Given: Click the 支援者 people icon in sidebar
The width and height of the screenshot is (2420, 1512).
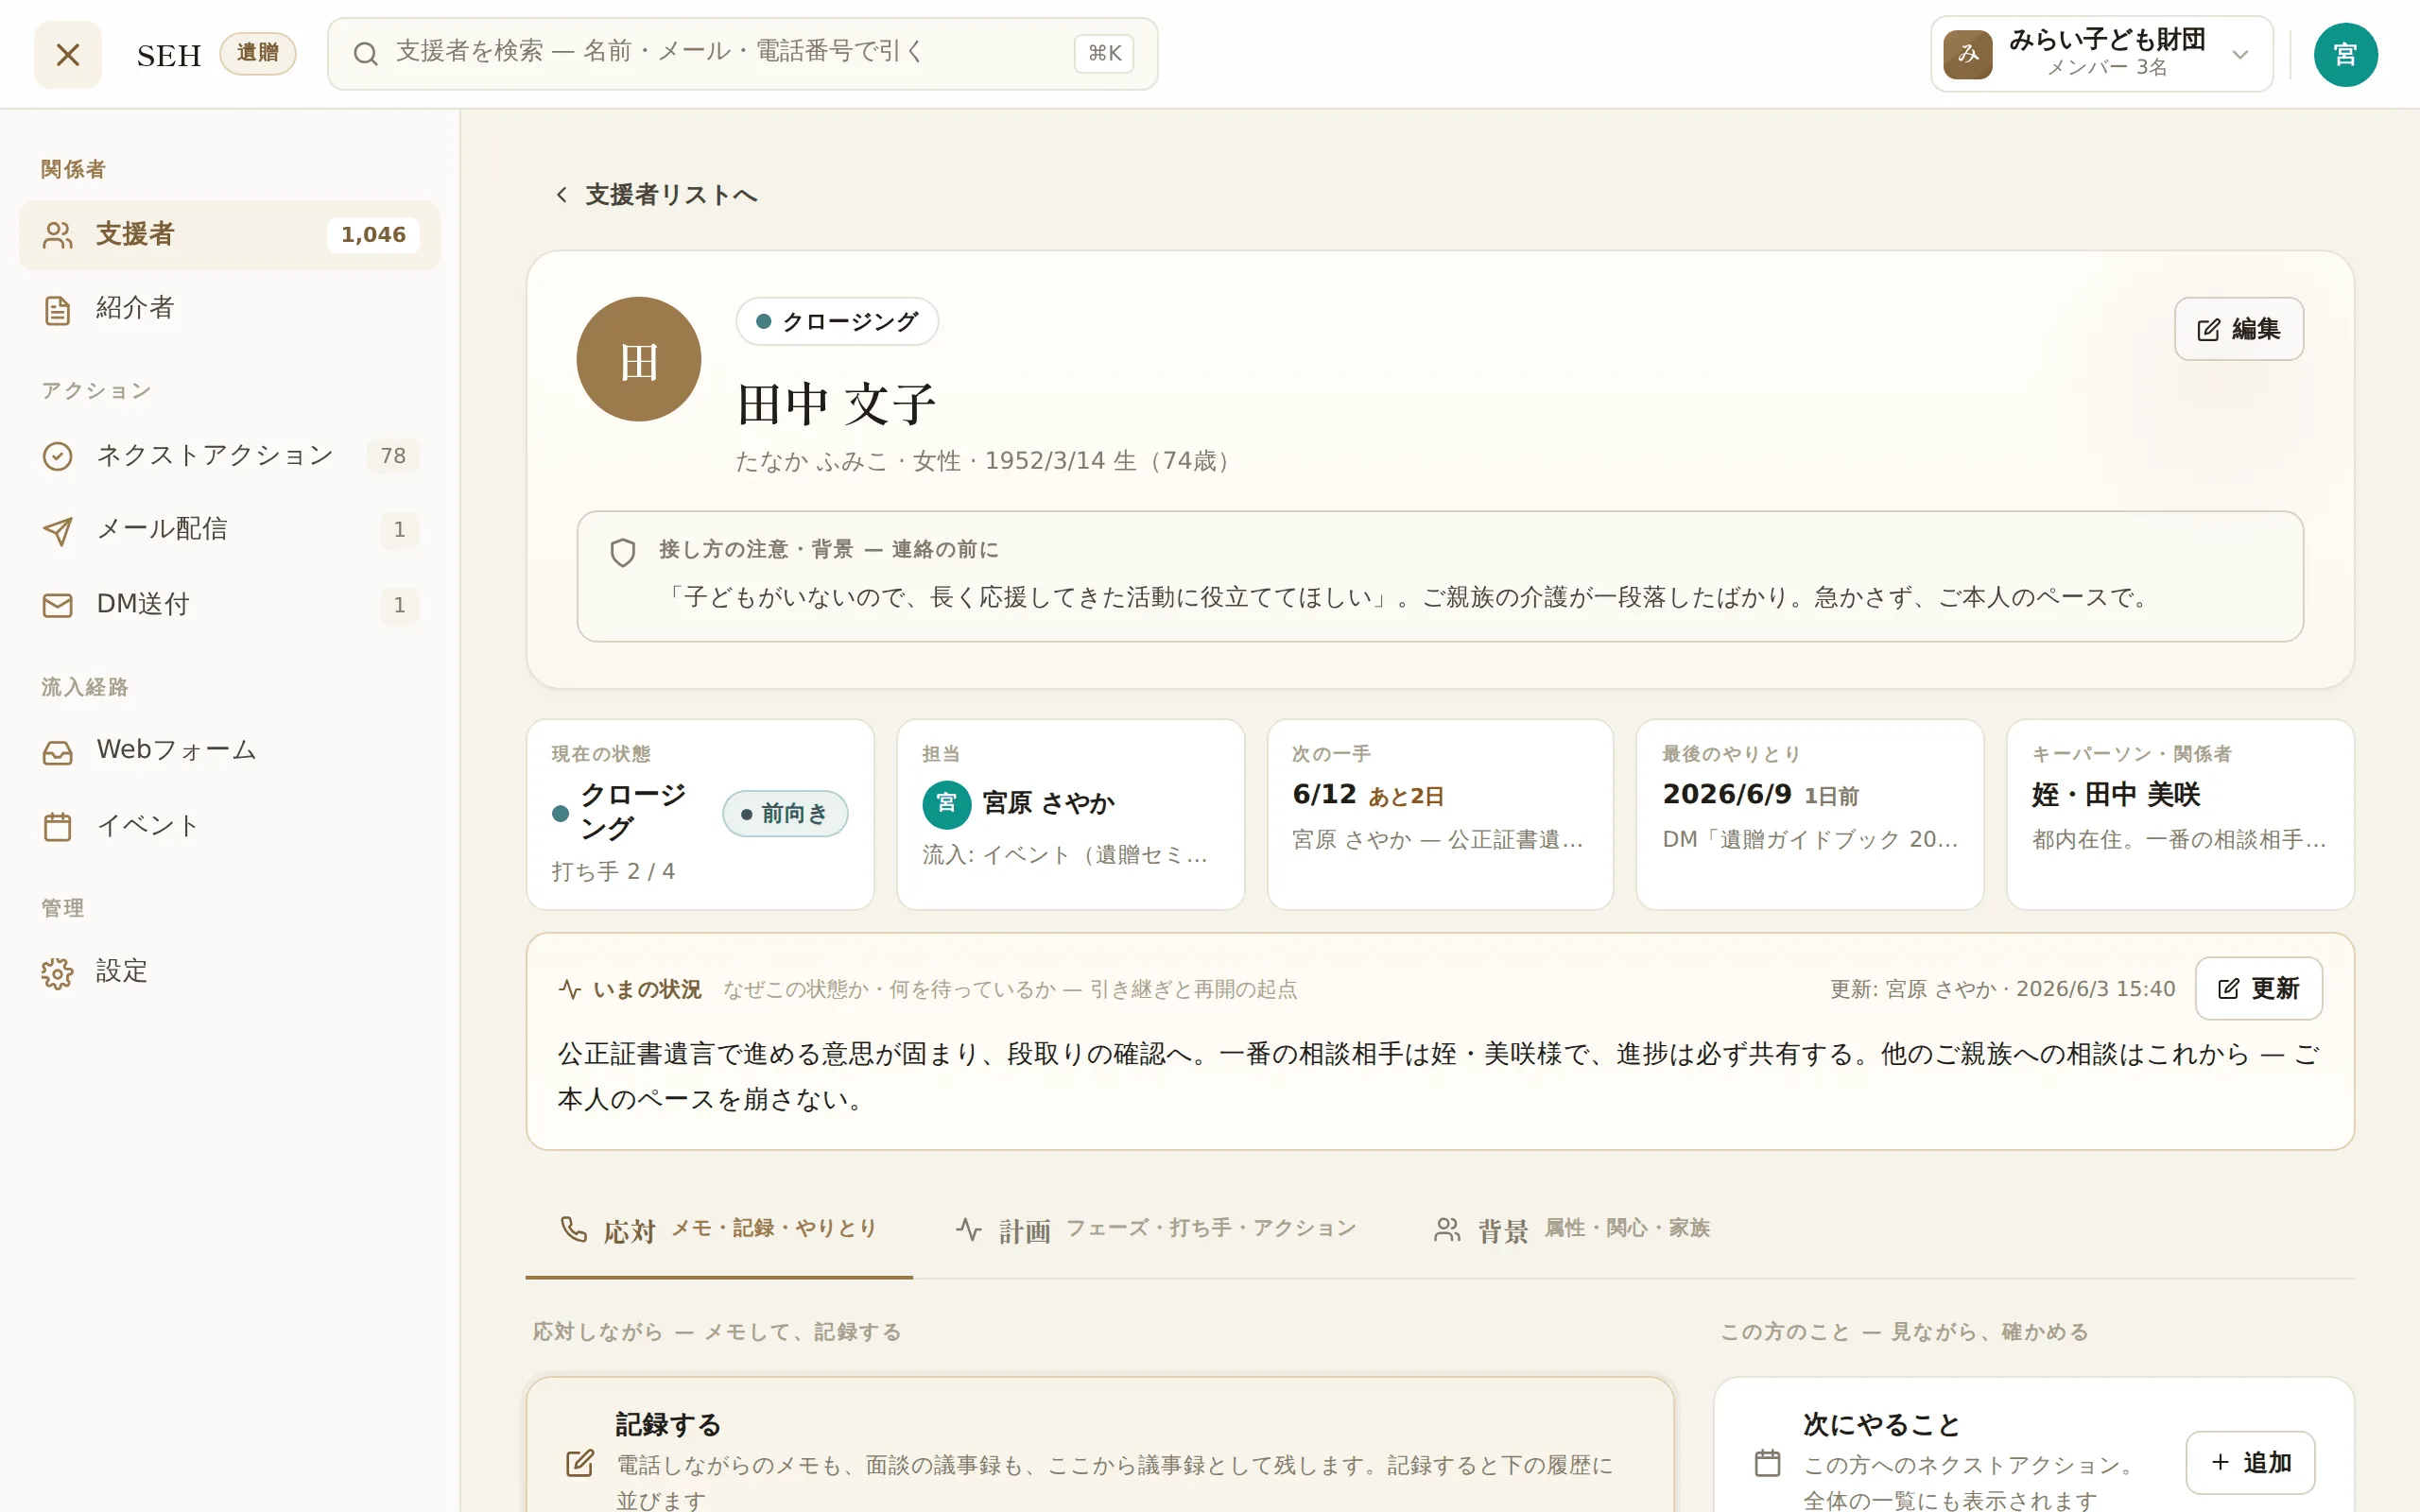Looking at the screenshot, I should point(58,235).
